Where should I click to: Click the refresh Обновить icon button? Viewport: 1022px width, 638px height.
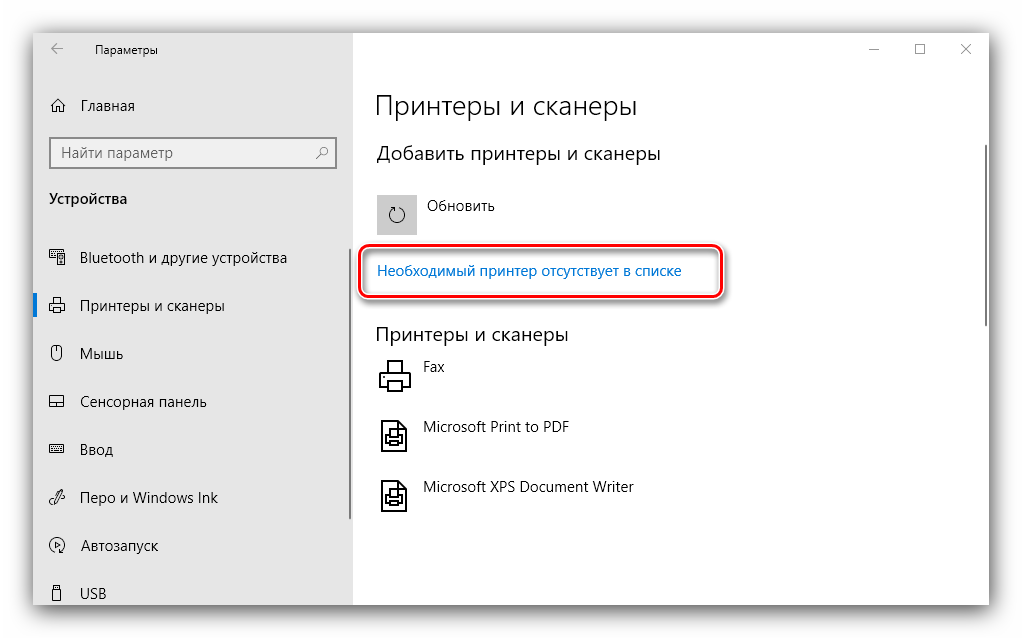click(397, 214)
